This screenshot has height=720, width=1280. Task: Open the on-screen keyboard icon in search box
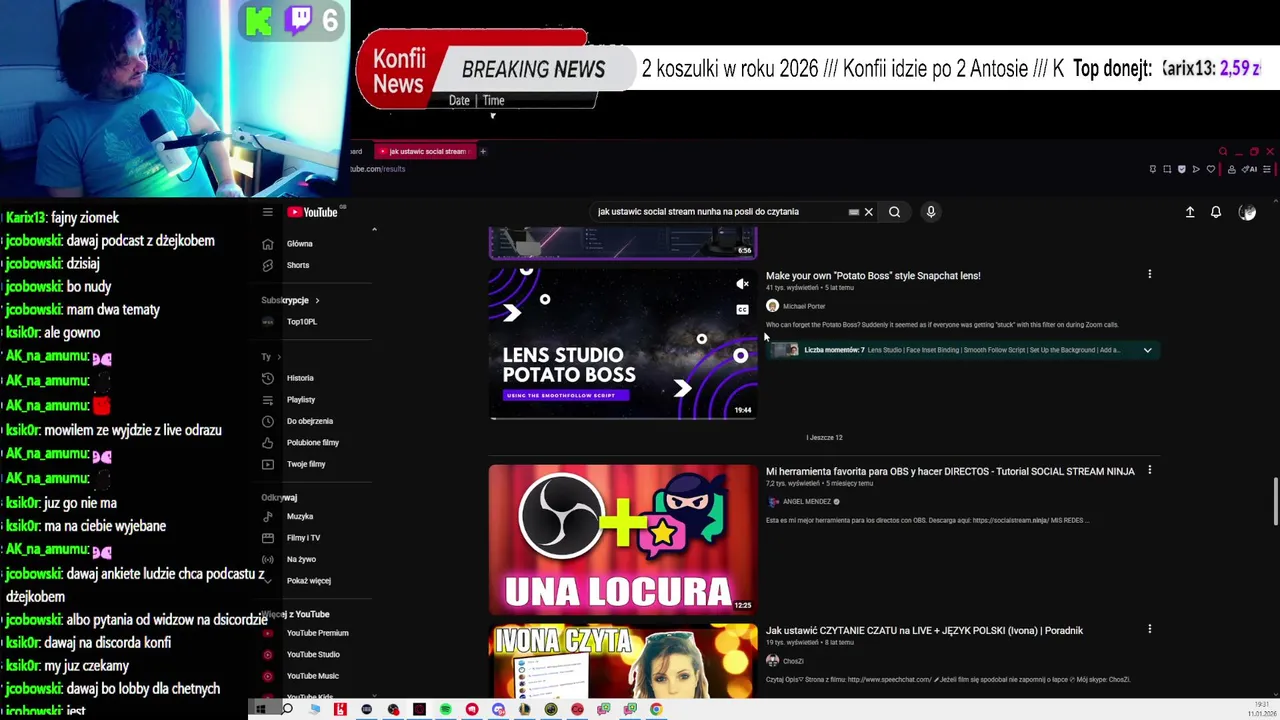853,212
